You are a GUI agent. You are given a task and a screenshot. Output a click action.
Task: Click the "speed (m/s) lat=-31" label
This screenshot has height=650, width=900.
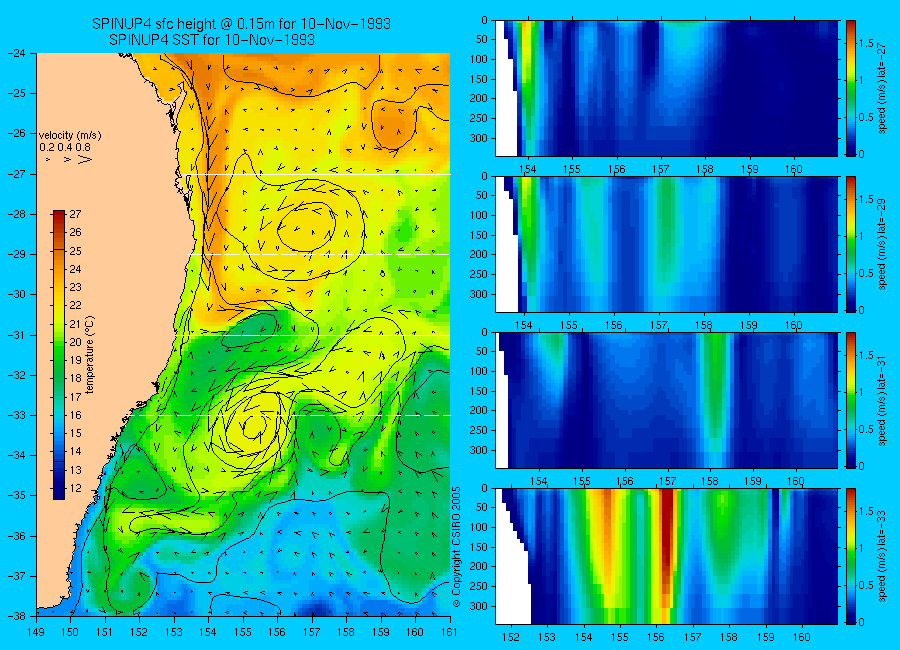point(882,400)
